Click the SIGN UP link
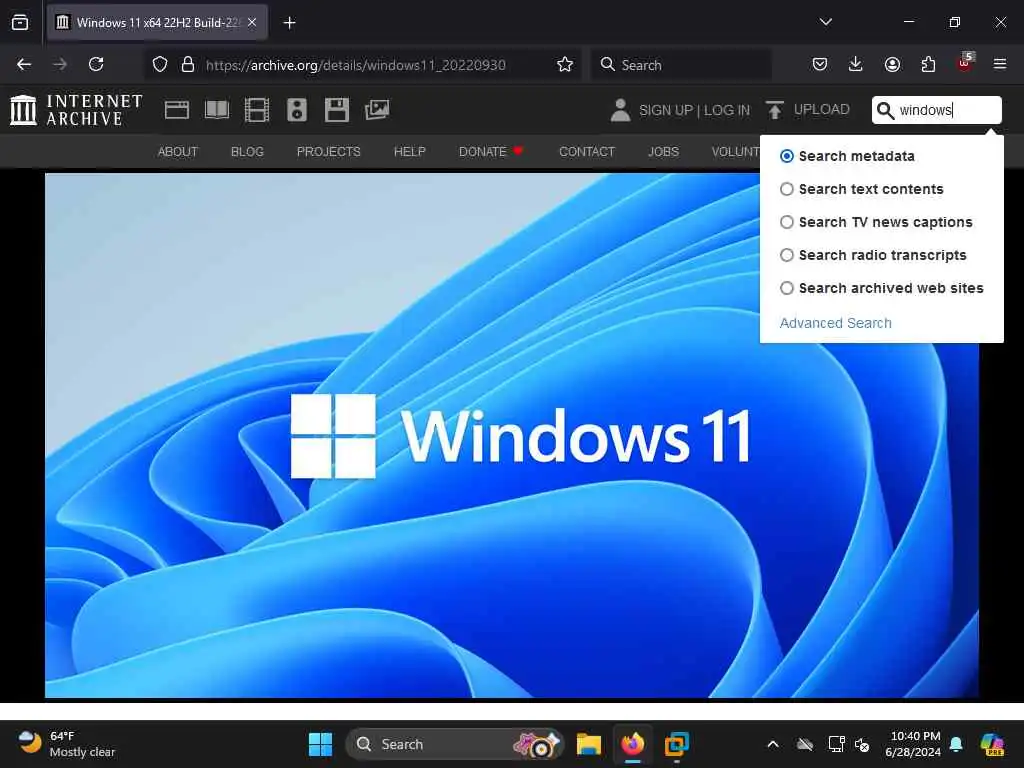The height and width of the screenshot is (768, 1024). pos(666,110)
